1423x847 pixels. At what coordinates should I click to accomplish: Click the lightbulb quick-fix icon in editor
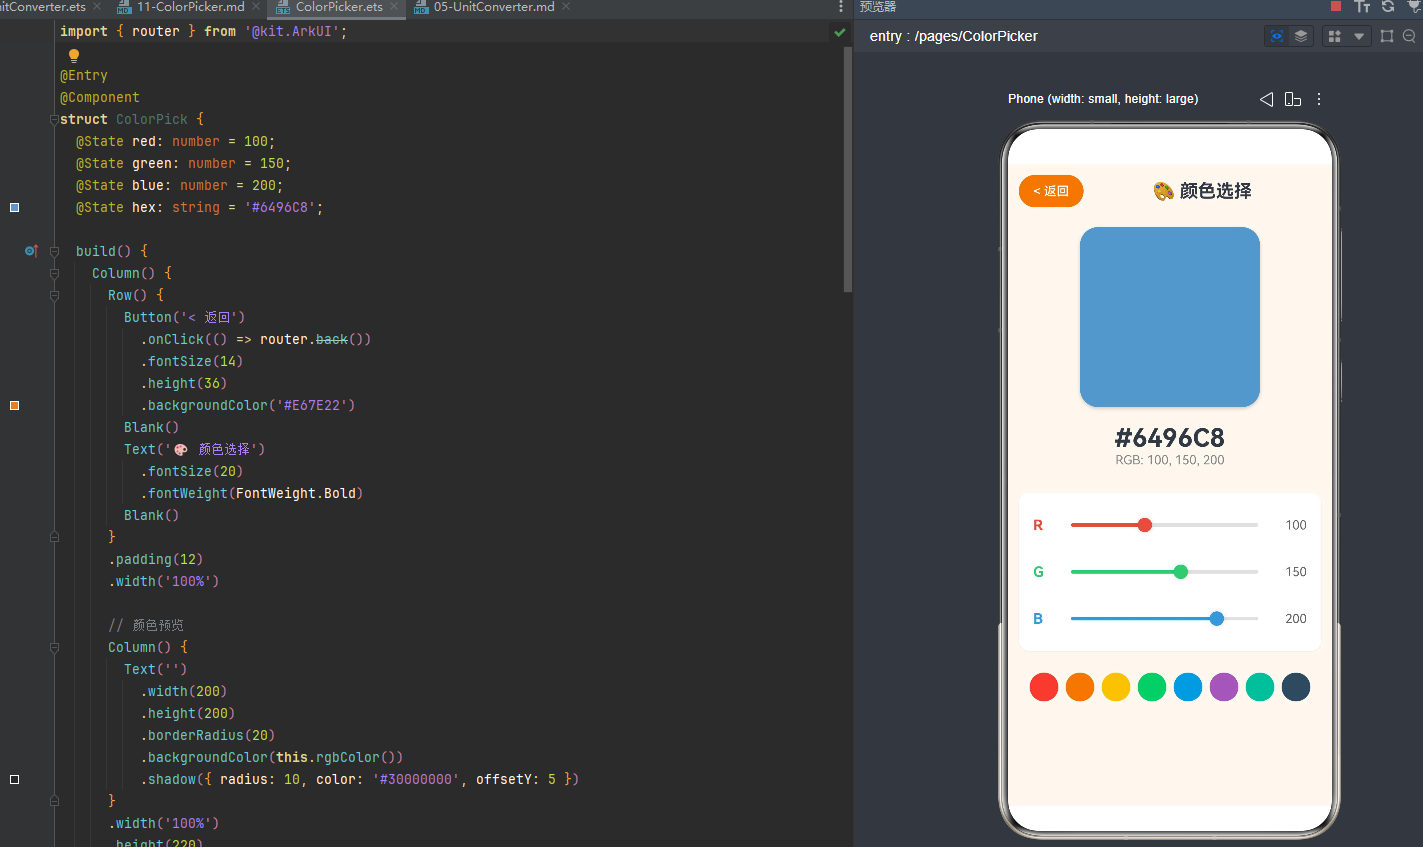(x=73, y=56)
